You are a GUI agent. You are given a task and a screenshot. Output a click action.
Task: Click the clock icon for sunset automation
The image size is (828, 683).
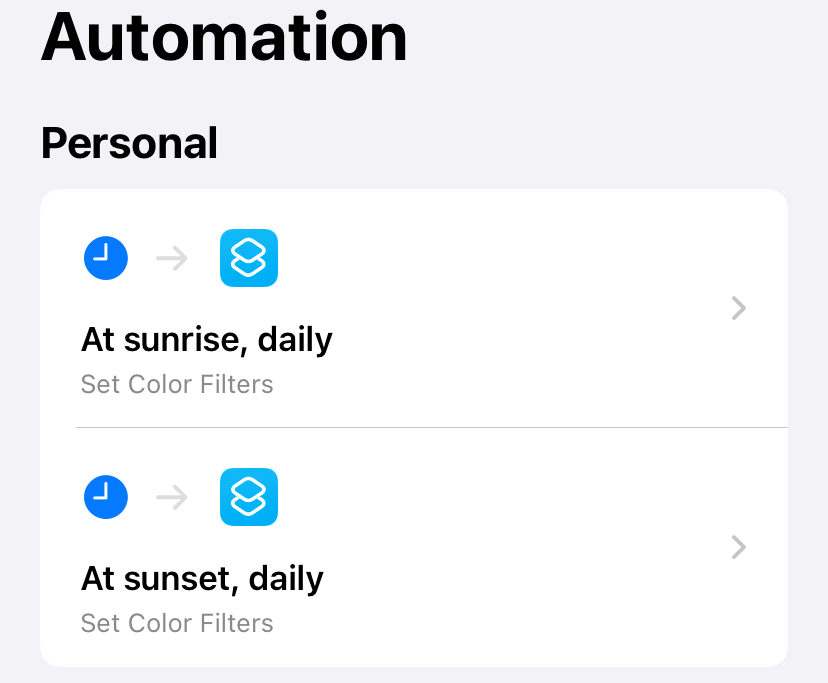[105, 497]
